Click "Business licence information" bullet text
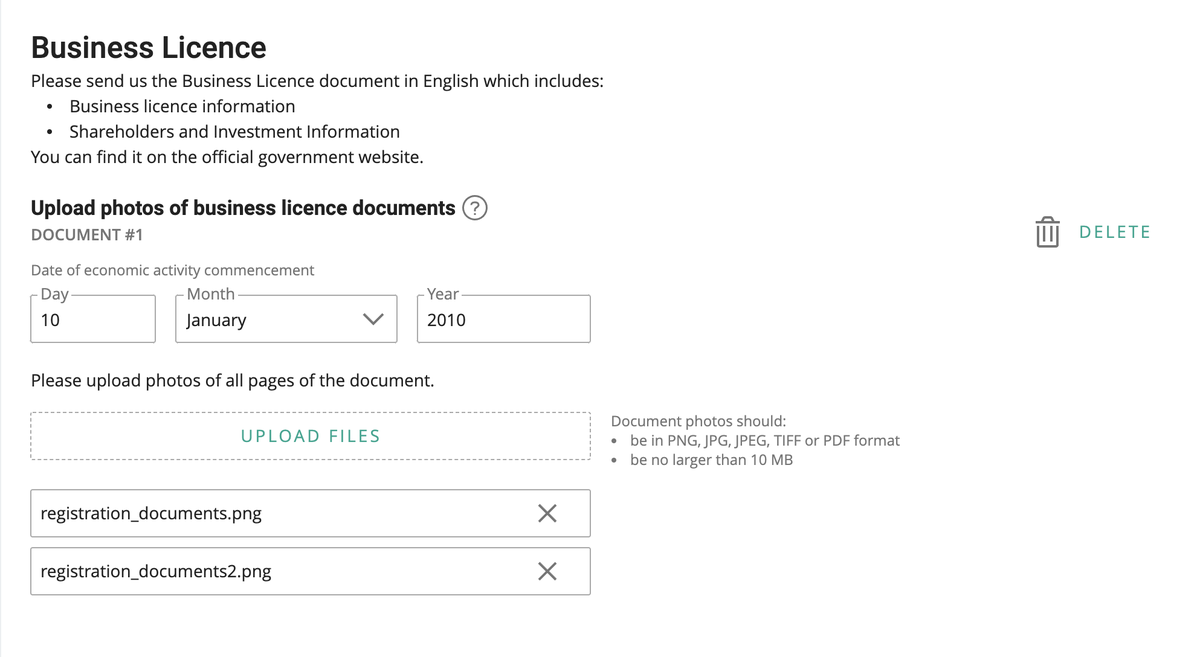This screenshot has height=657, width=1200. 182,106
